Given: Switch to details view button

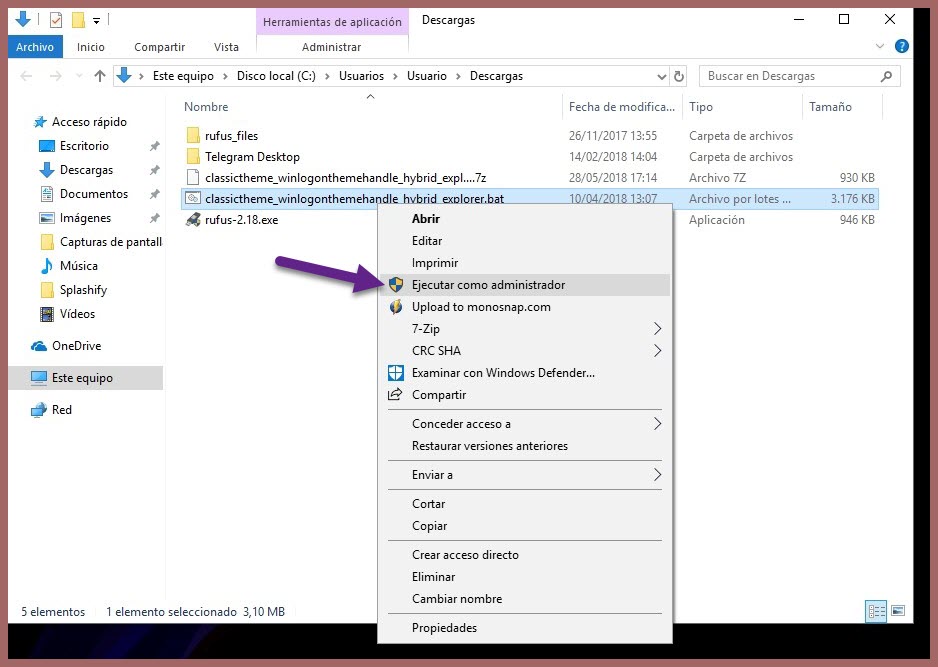Looking at the screenshot, I should pyautogui.click(x=876, y=611).
